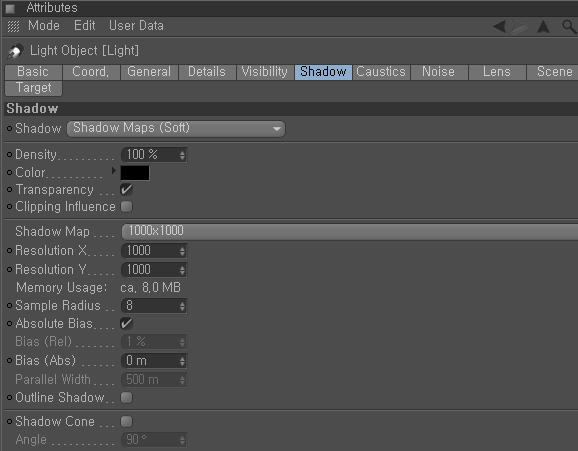Click the black shadow Color swatch
Screen dimensions: 578x451
[x=135, y=173]
